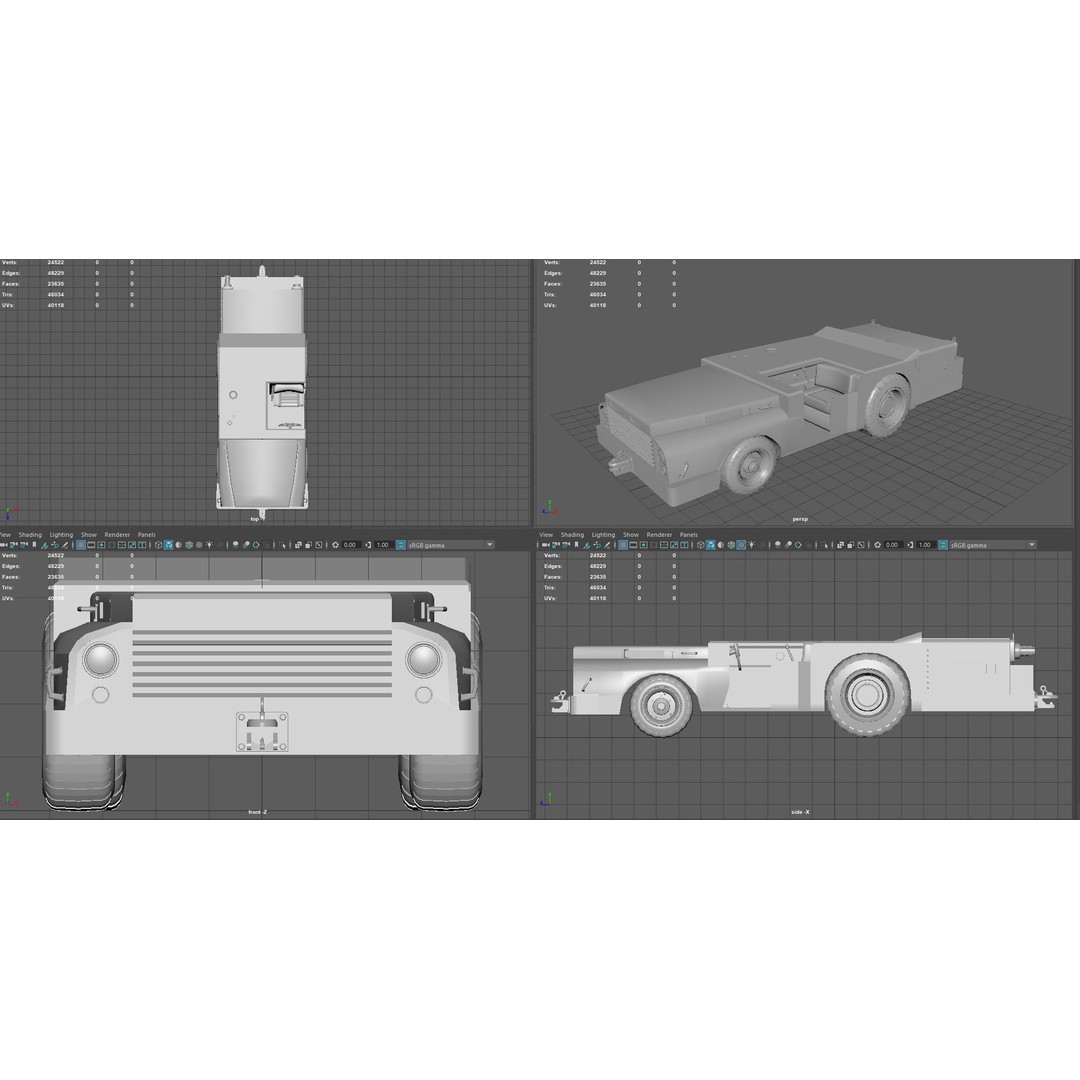Click 2D Pan/Zoom icon in front viewport toolbar
Screen dimensions: 1080x1080
click(x=55, y=545)
